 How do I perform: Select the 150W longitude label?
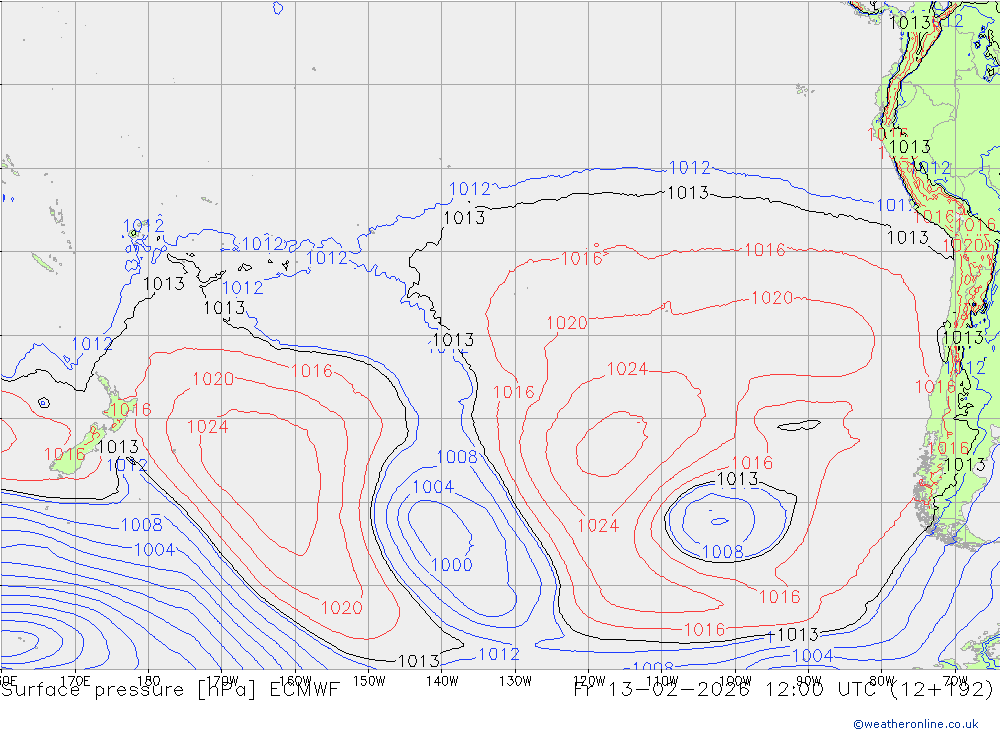coord(369,680)
